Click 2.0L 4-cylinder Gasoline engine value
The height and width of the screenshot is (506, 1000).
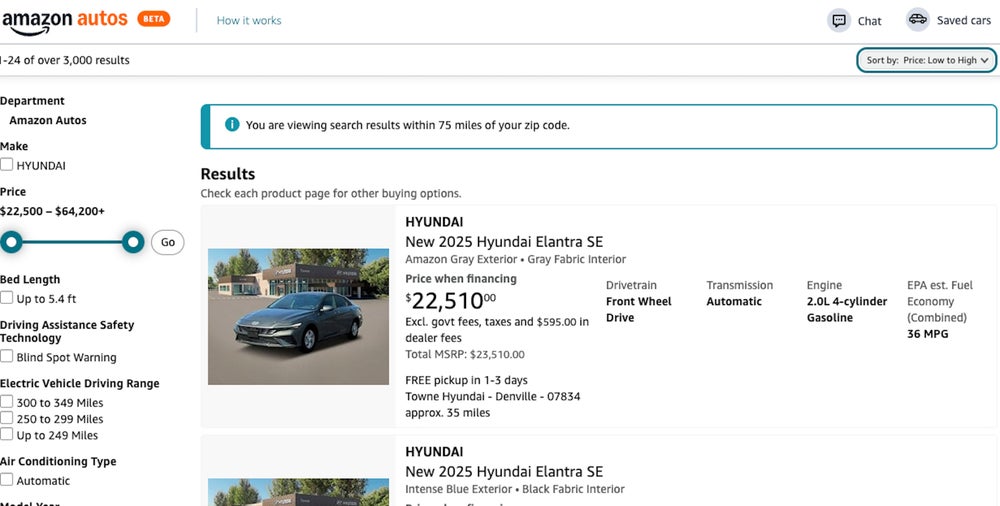(847, 309)
